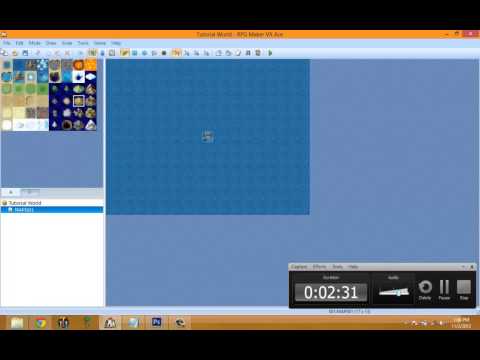
Task: Open the Tools menu in RPG Maker
Action: tap(83, 43)
